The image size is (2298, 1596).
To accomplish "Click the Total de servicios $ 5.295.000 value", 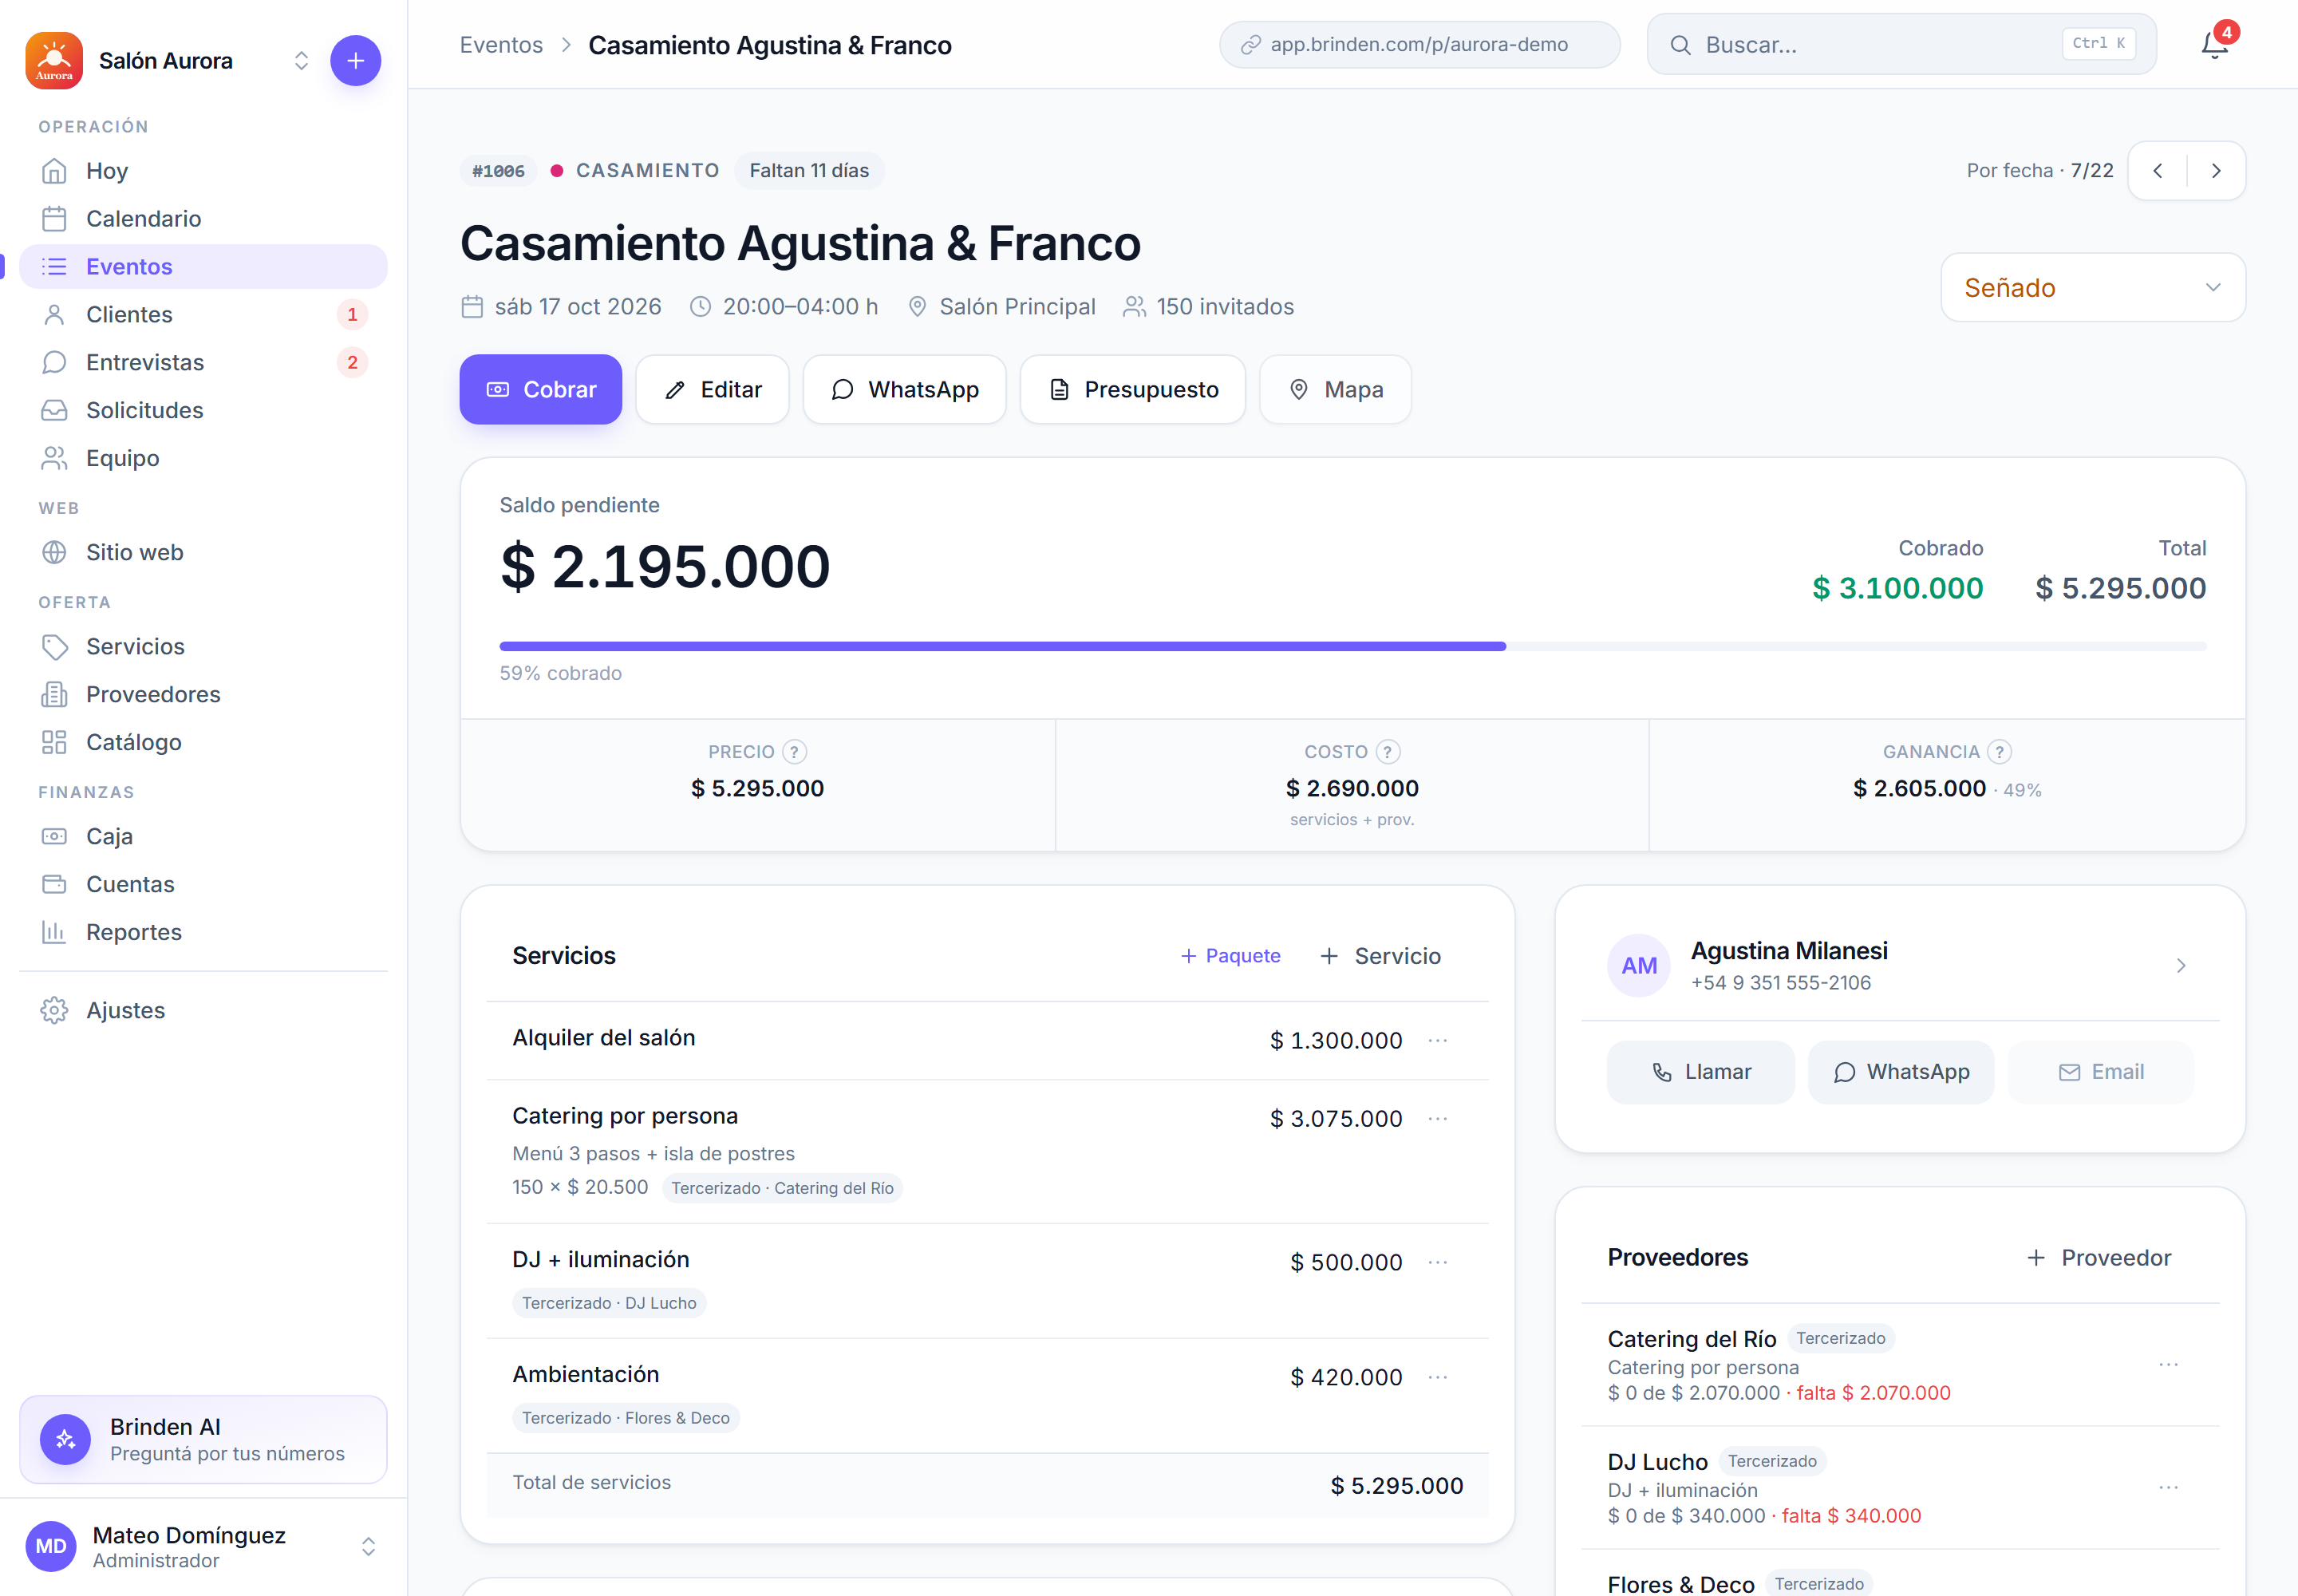I will (x=1397, y=1486).
